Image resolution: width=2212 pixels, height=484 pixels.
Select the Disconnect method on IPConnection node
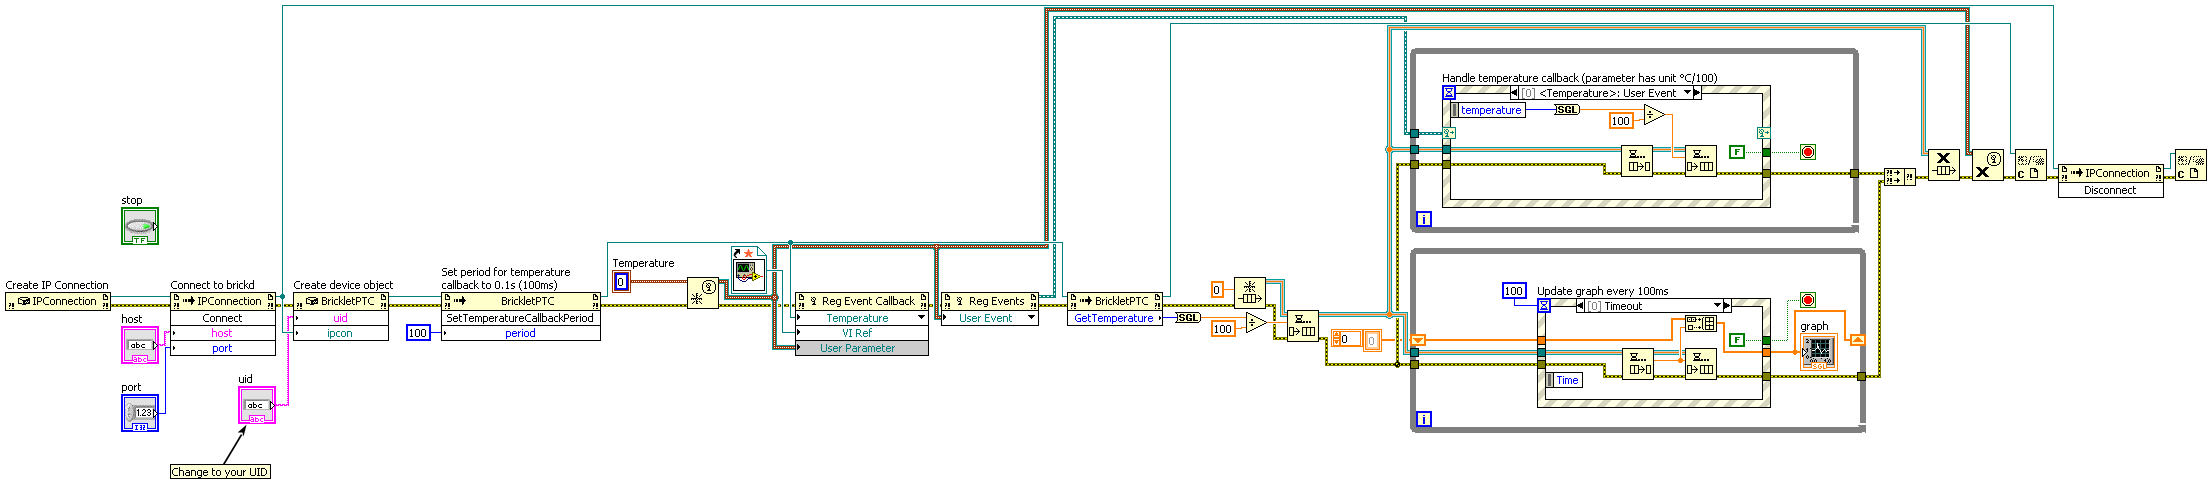(2109, 190)
